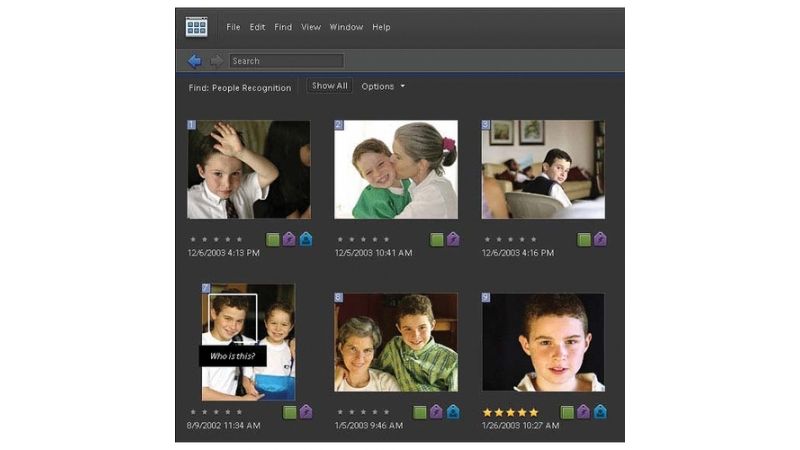The width and height of the screenshot is (800, 450).
Task: Open the Window menu
Action: 346,27
